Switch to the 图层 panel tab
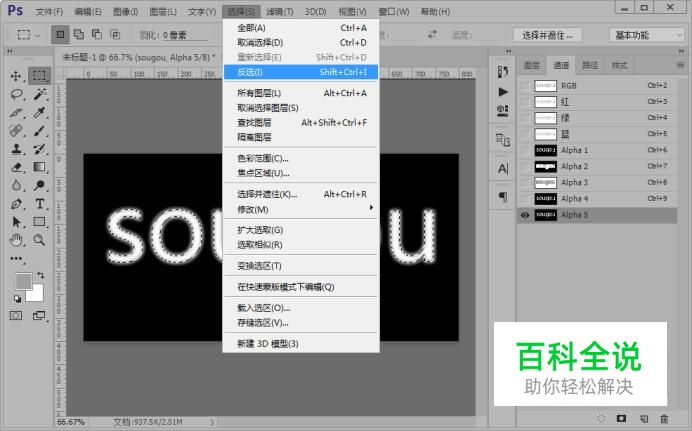 [531, 65]
